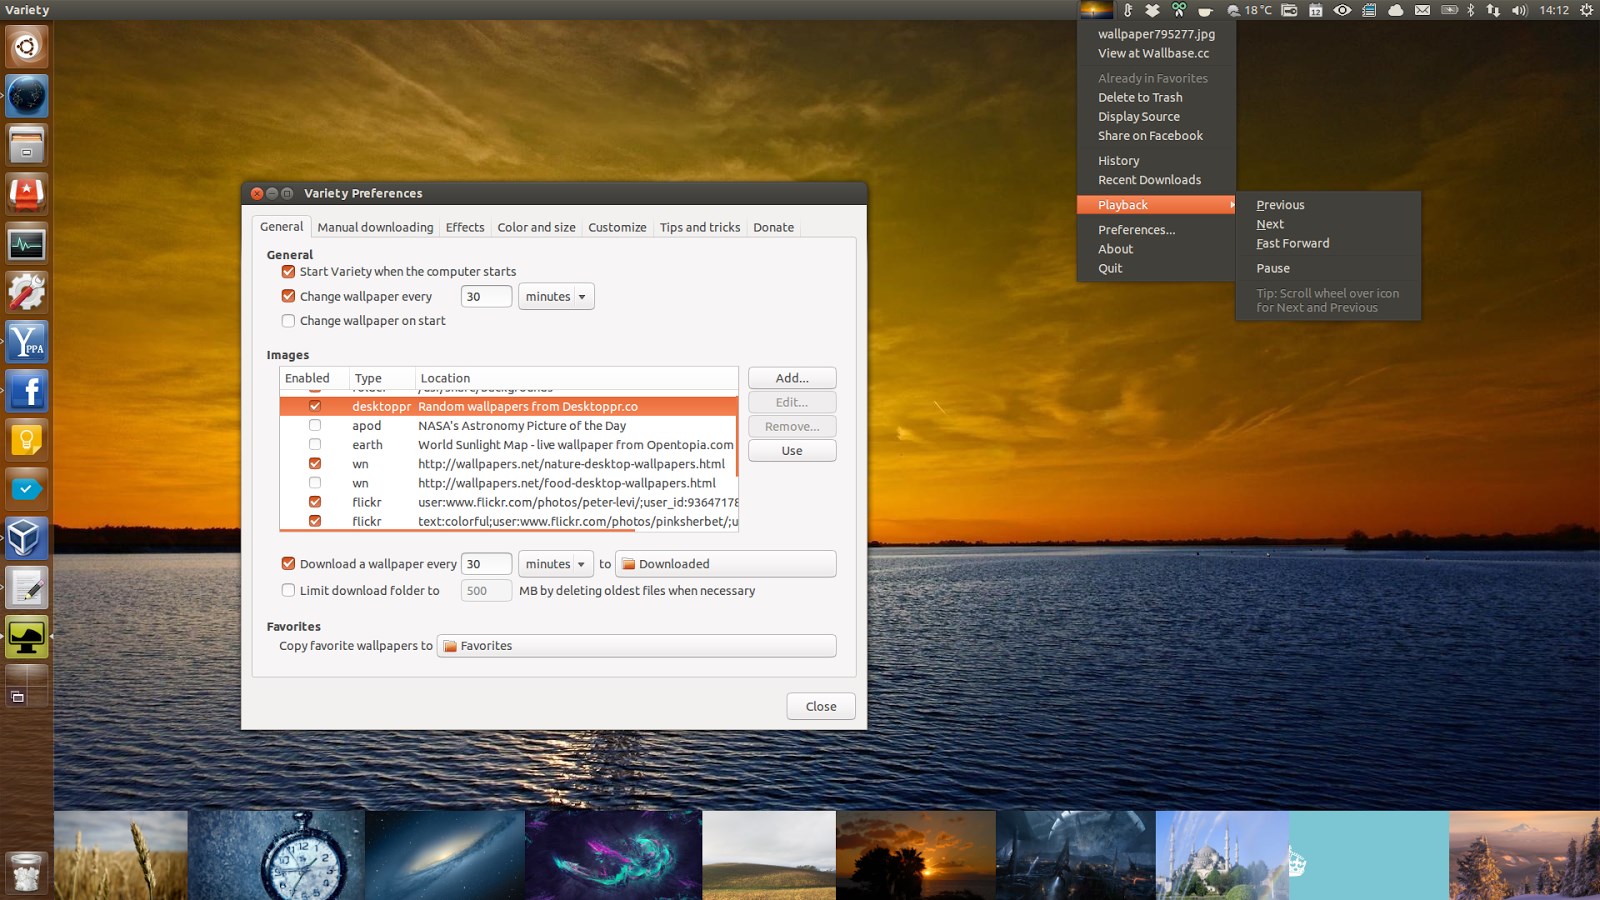Switch to the Effects tab
The height and width of the screenshot is (900, 1600).
click(465, 228)
